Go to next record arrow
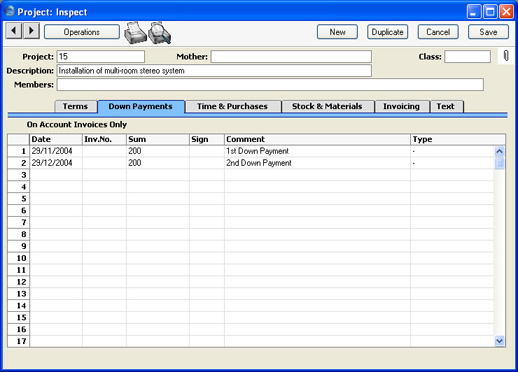518x372 pixels. click(31, 31)
